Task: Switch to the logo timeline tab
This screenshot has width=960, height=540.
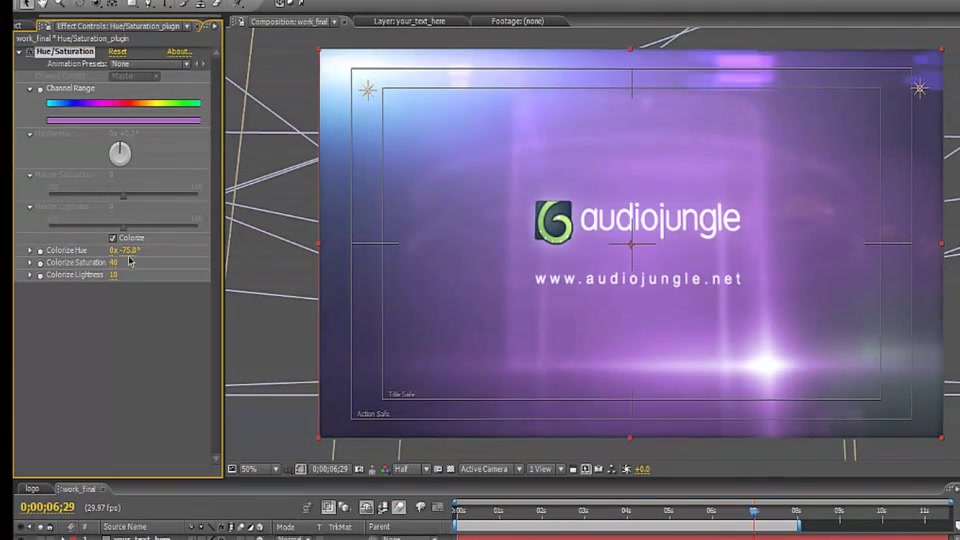Action: pyautogui.click(x=32, y=489)
